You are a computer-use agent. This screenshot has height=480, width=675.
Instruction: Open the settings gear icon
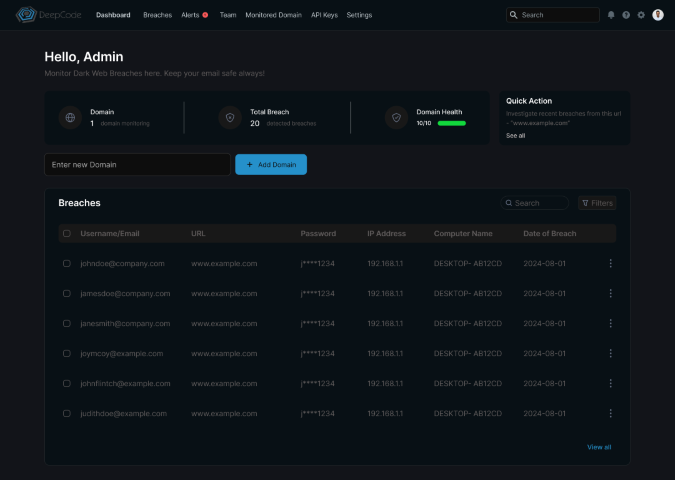tap(641, 15)
